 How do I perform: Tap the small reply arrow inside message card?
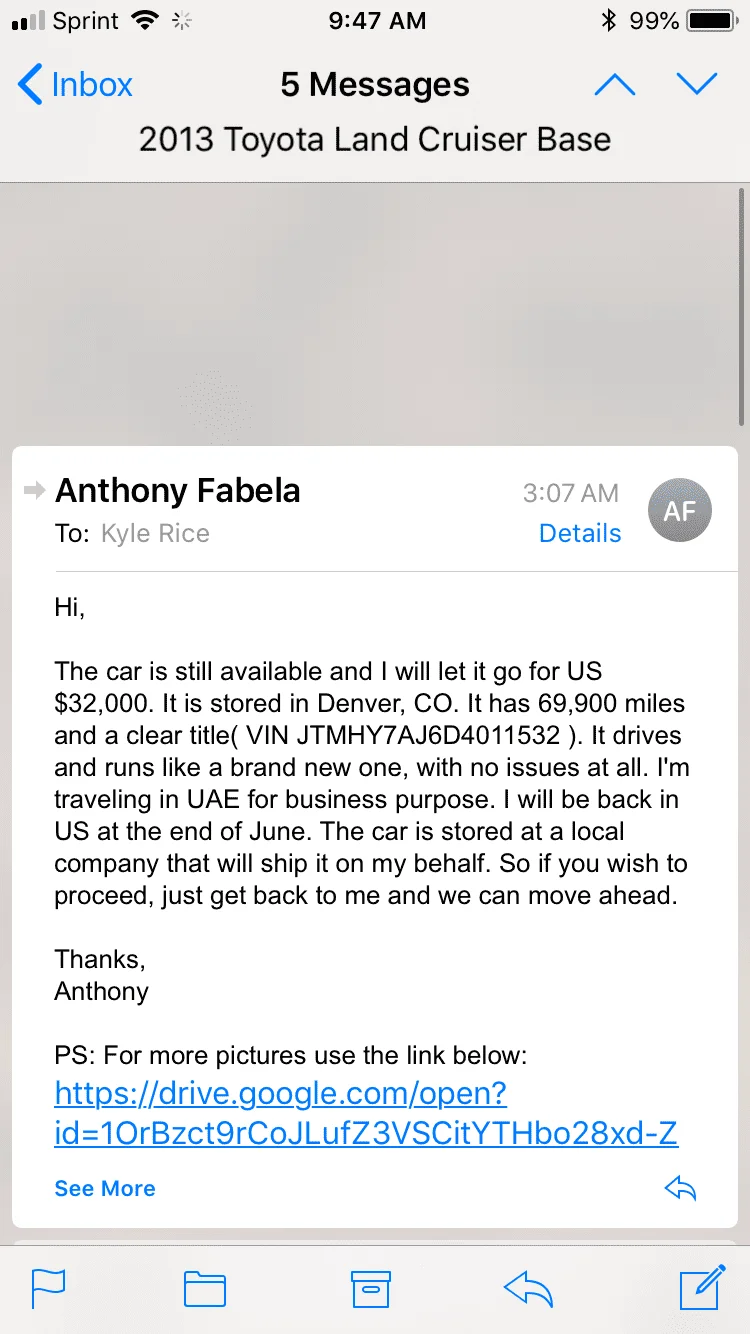click(680, 1188)
